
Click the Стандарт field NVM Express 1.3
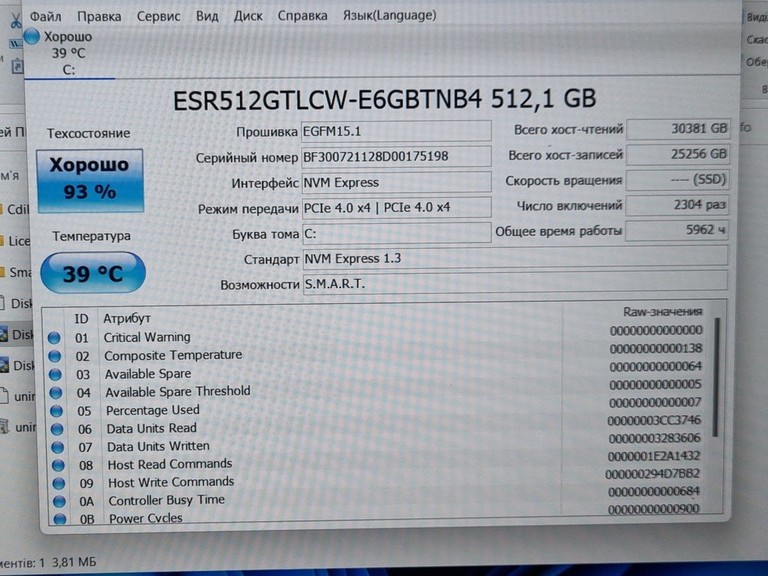(515, 258)
